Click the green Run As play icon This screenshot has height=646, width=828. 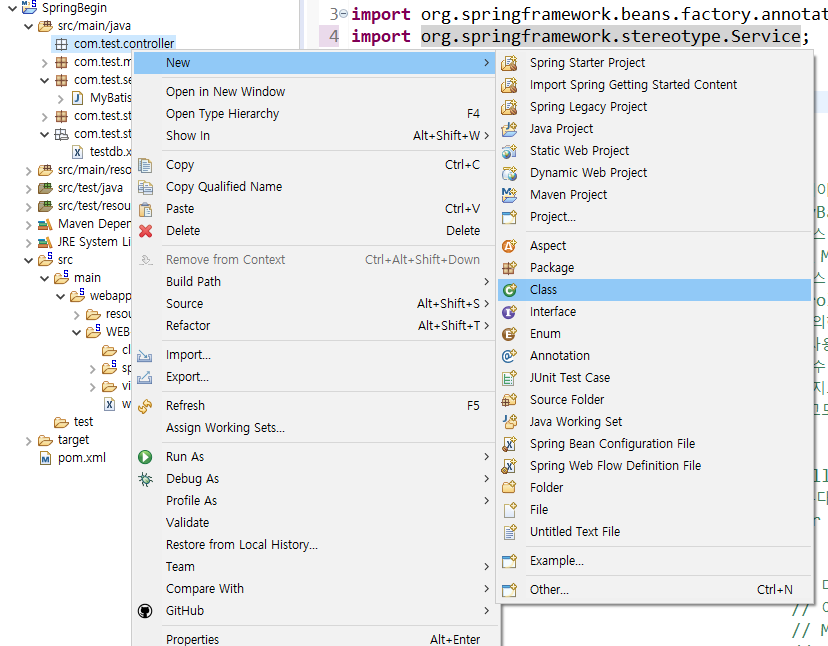145,457
